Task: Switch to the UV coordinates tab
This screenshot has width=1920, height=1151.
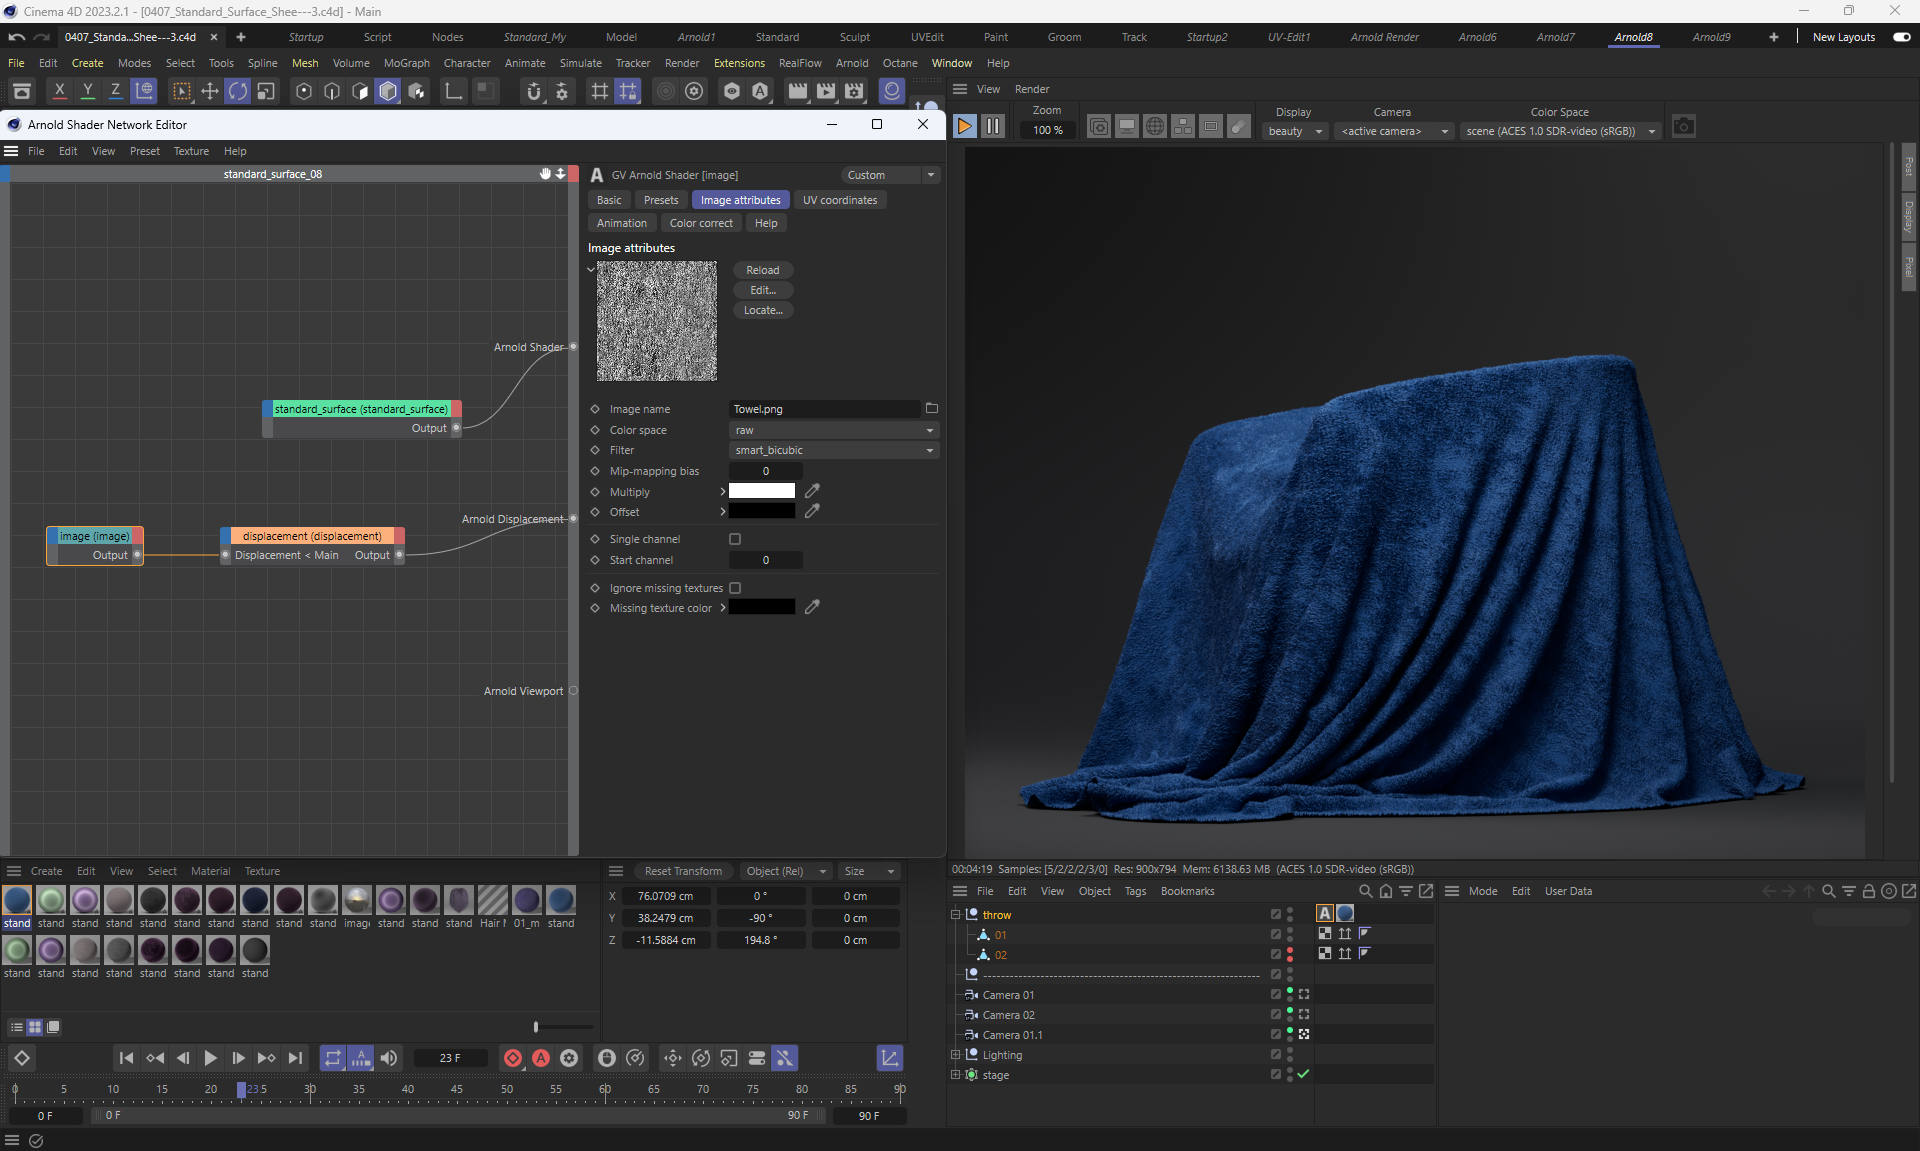Action: pyautogui.click(x=839, y=200)
